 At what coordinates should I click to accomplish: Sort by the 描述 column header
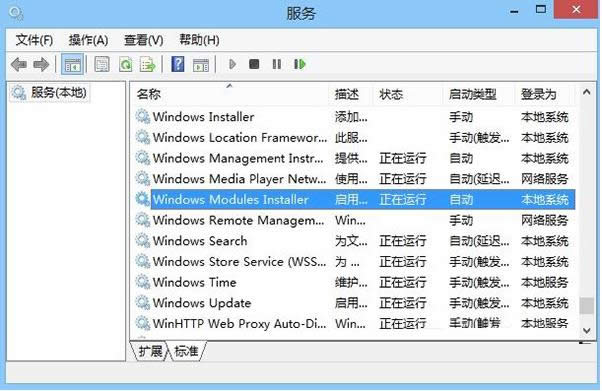351,94
